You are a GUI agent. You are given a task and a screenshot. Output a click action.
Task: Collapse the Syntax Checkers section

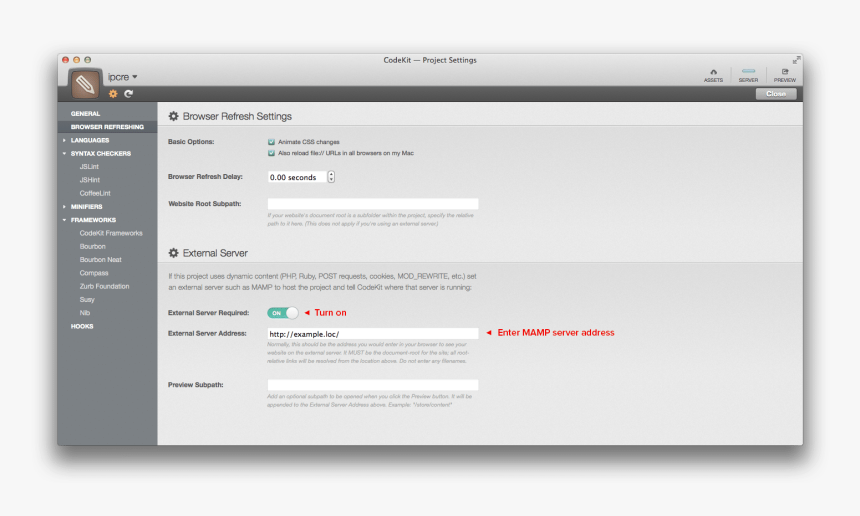click(x=64, y=154)
